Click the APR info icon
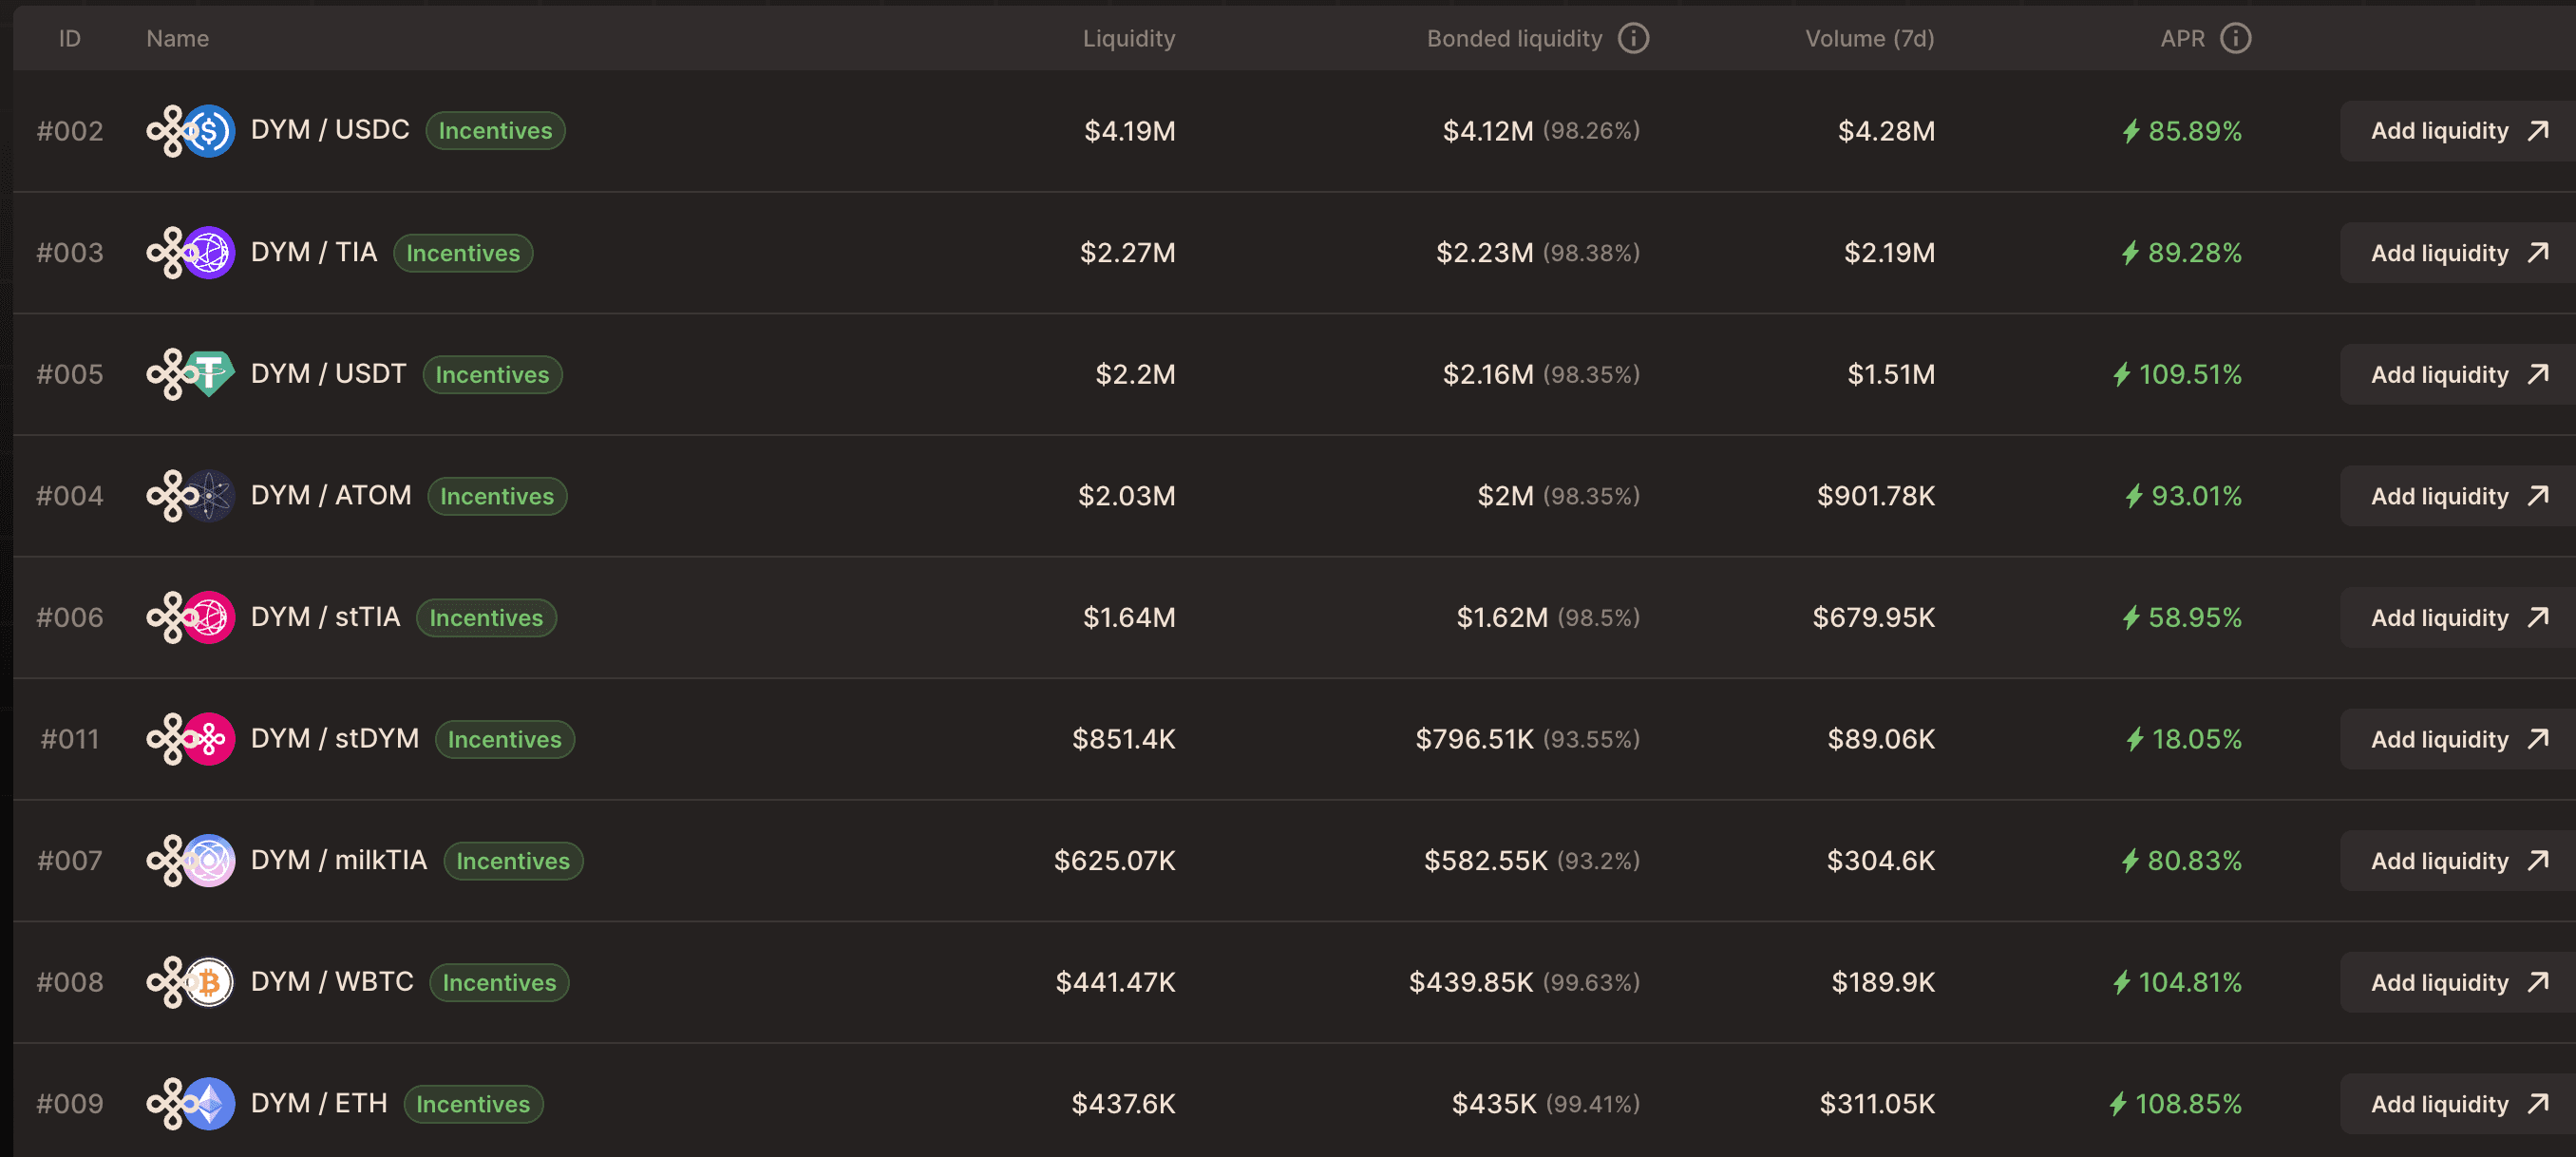Screen dimensions: 2576x1157 tap(2235, 38)
